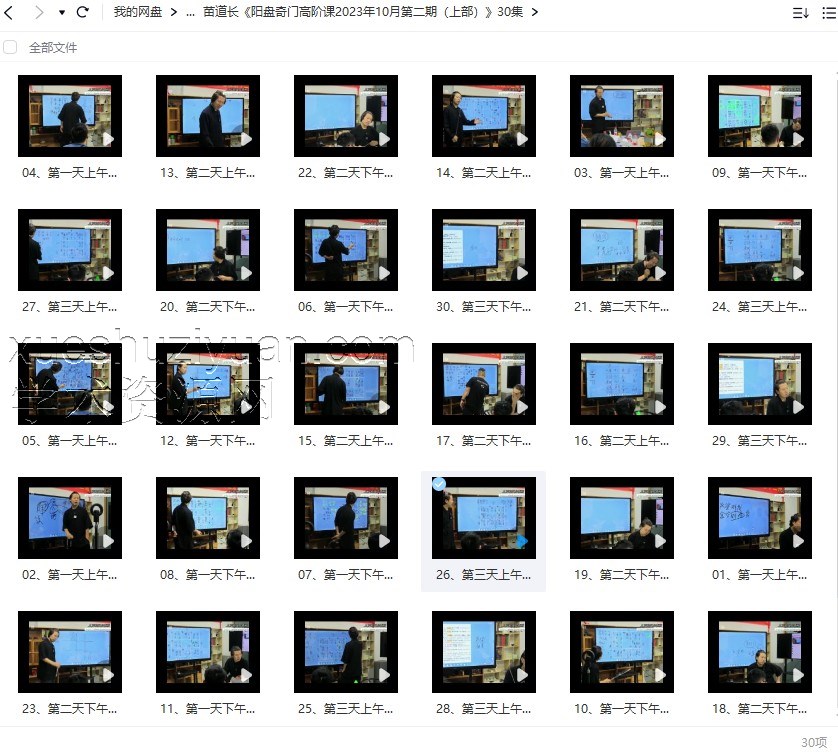This screenshot has height=756, width=838.
Task: Uncheck the selected video 26 checkmark
Action: coord(439,484)
